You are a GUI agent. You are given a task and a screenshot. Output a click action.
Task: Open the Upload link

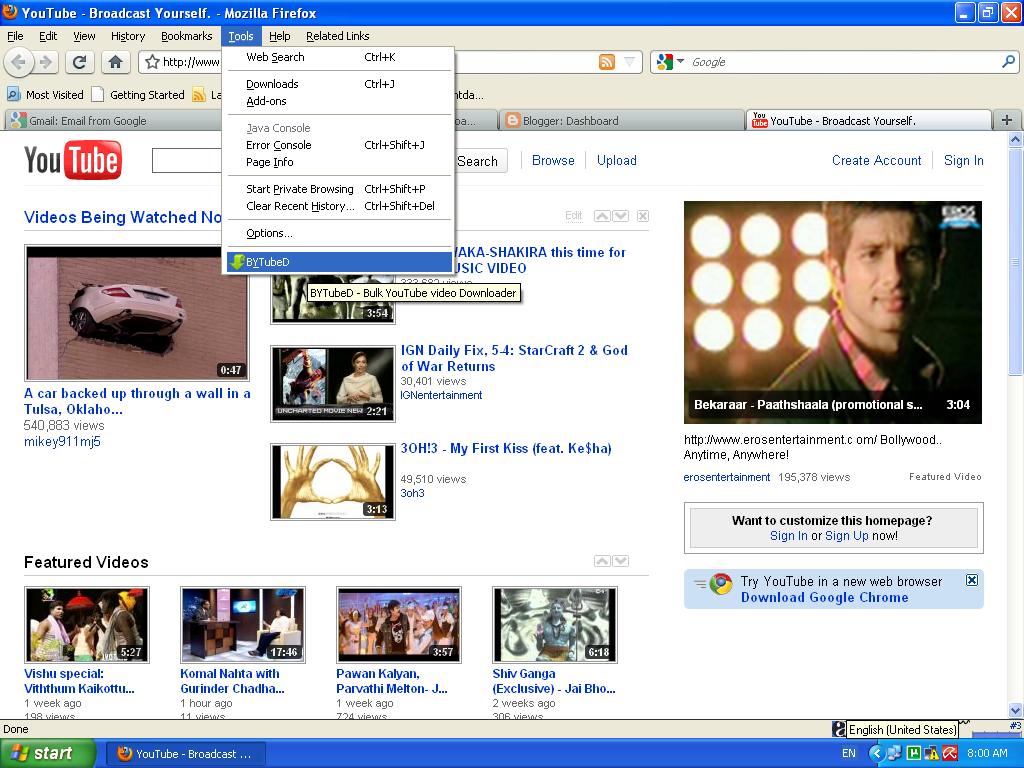click(x=616, y=161)
